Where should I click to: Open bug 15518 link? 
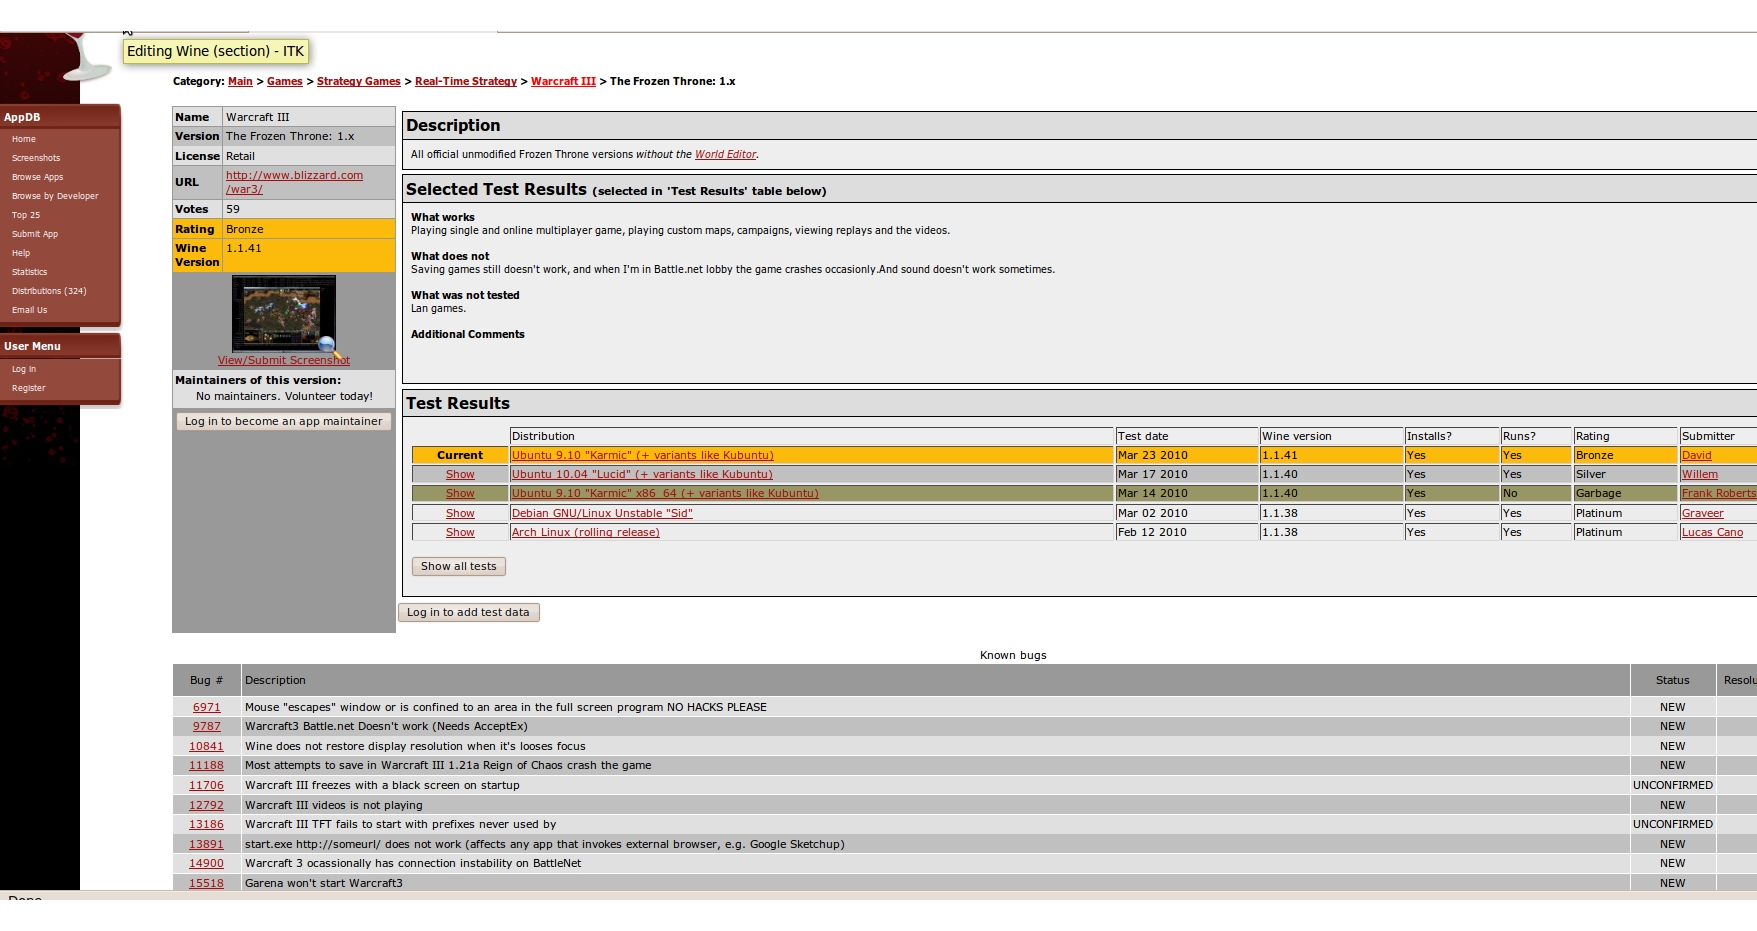207,884
